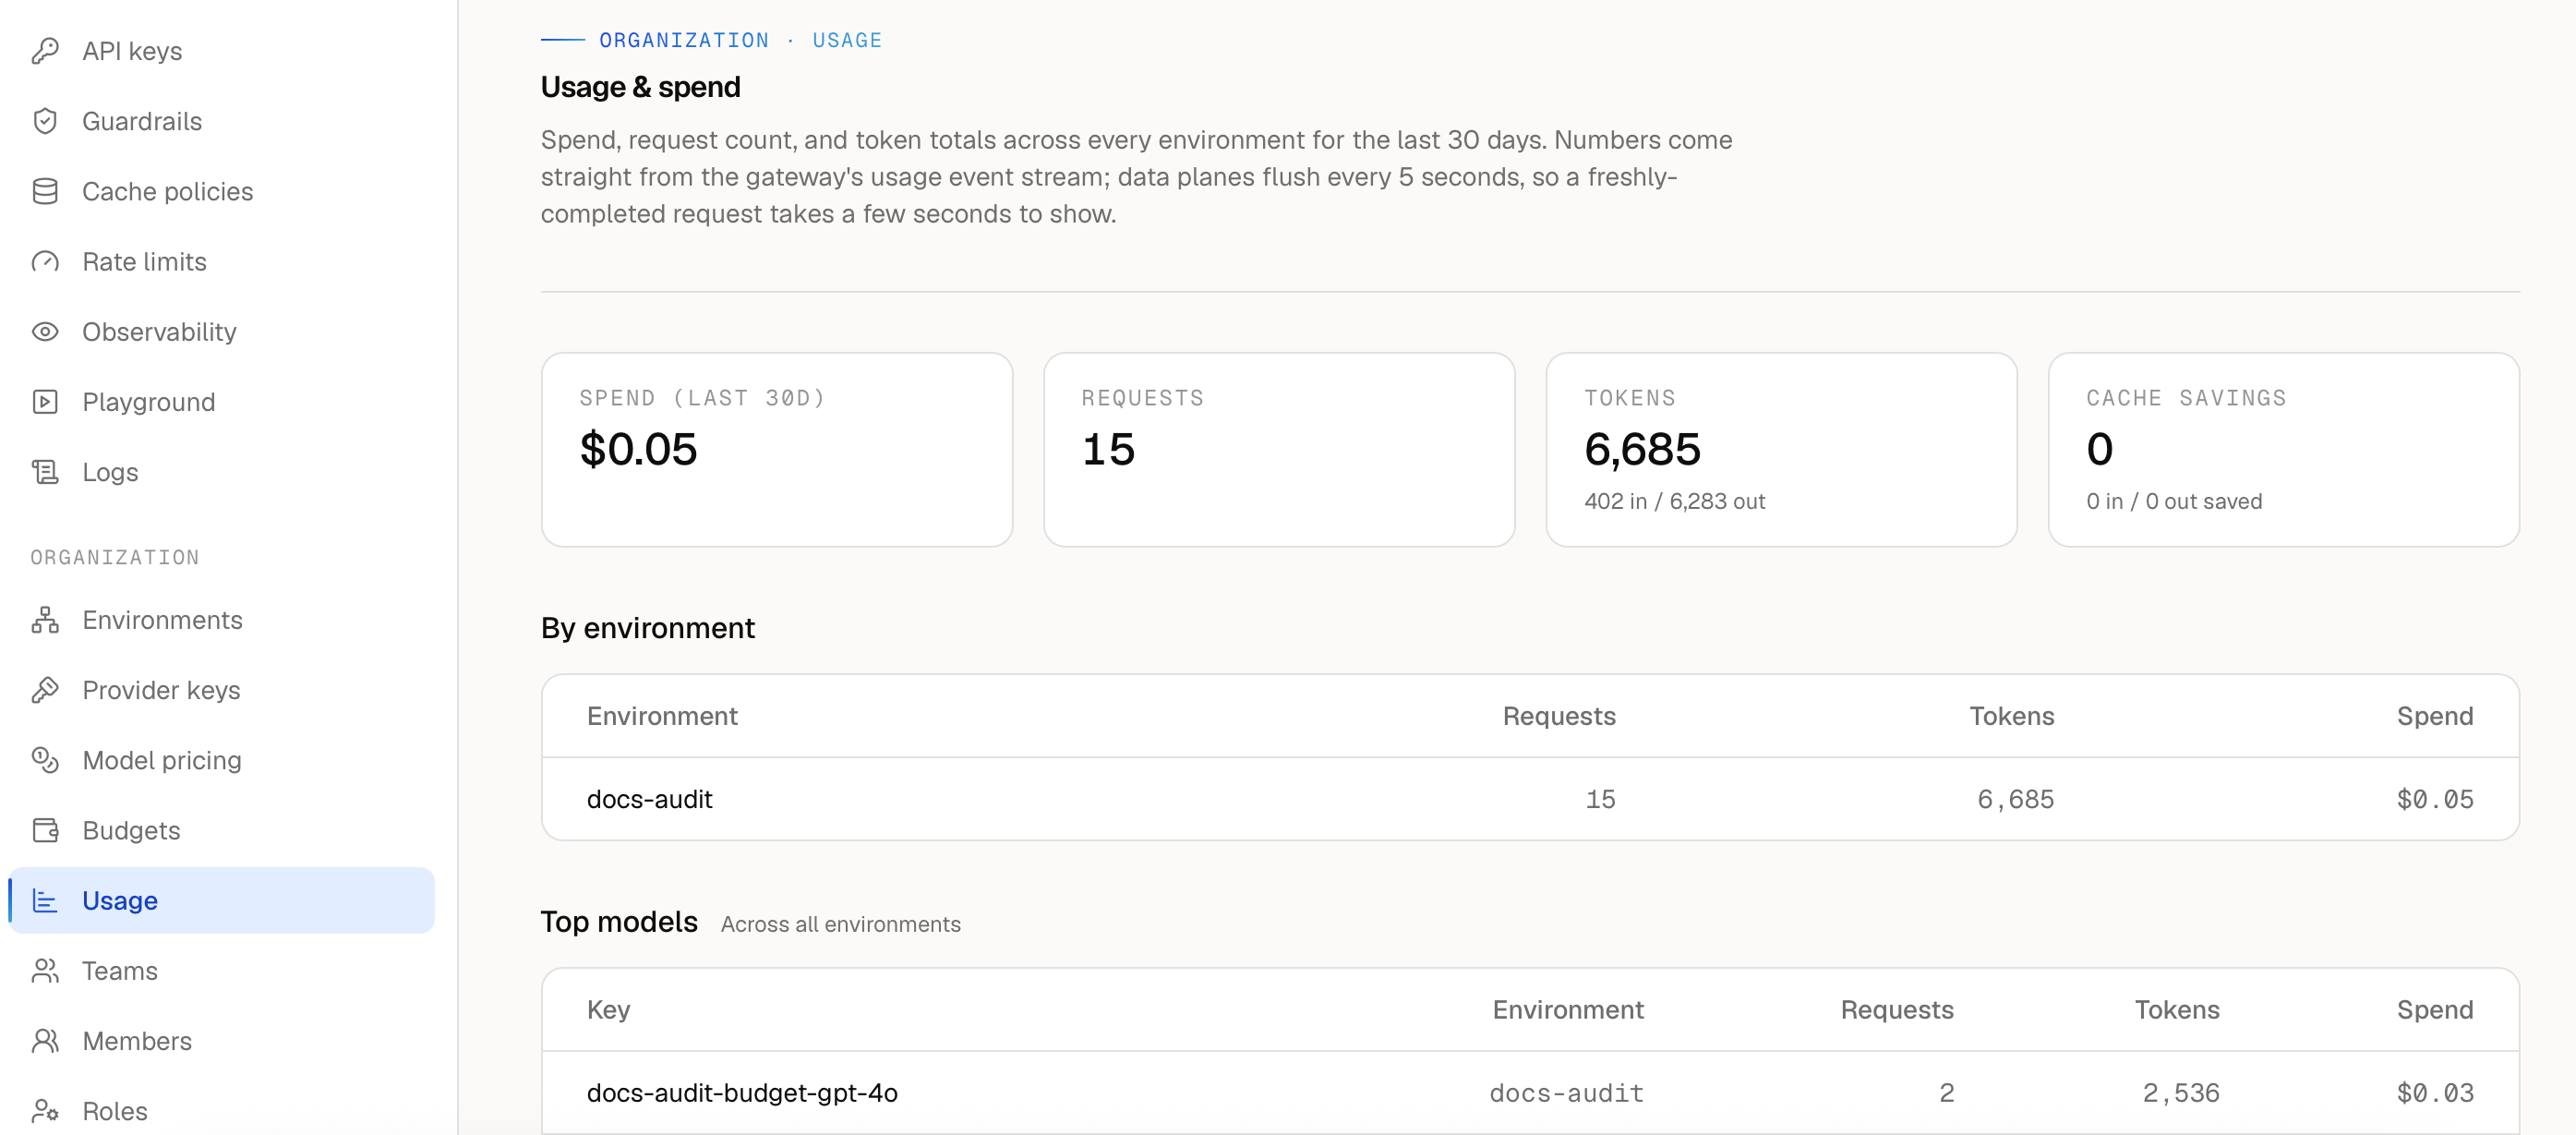The height and width of the screenshot is (1135, 2576).
Task: Click the Provider keys icon
Action: tap(45, 689)
